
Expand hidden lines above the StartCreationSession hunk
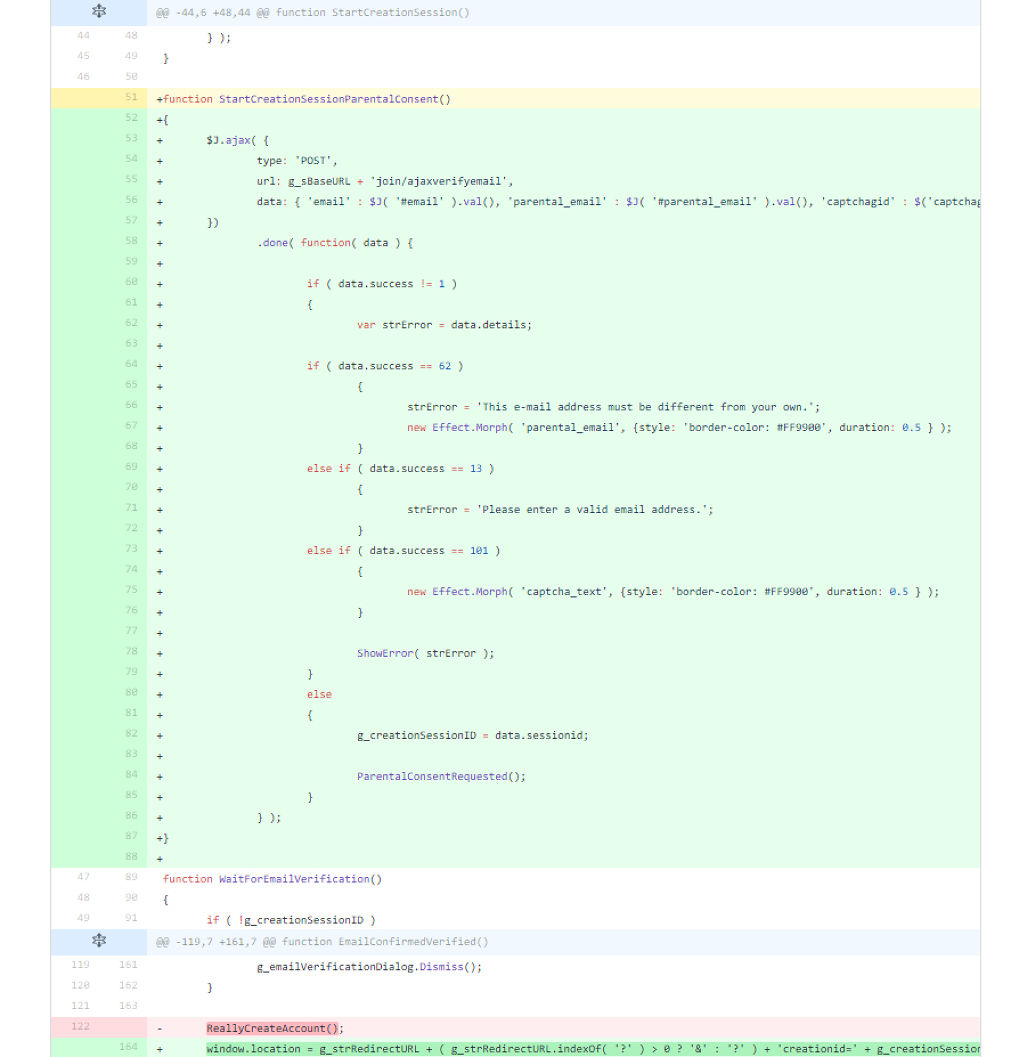[x=98, y=12]
